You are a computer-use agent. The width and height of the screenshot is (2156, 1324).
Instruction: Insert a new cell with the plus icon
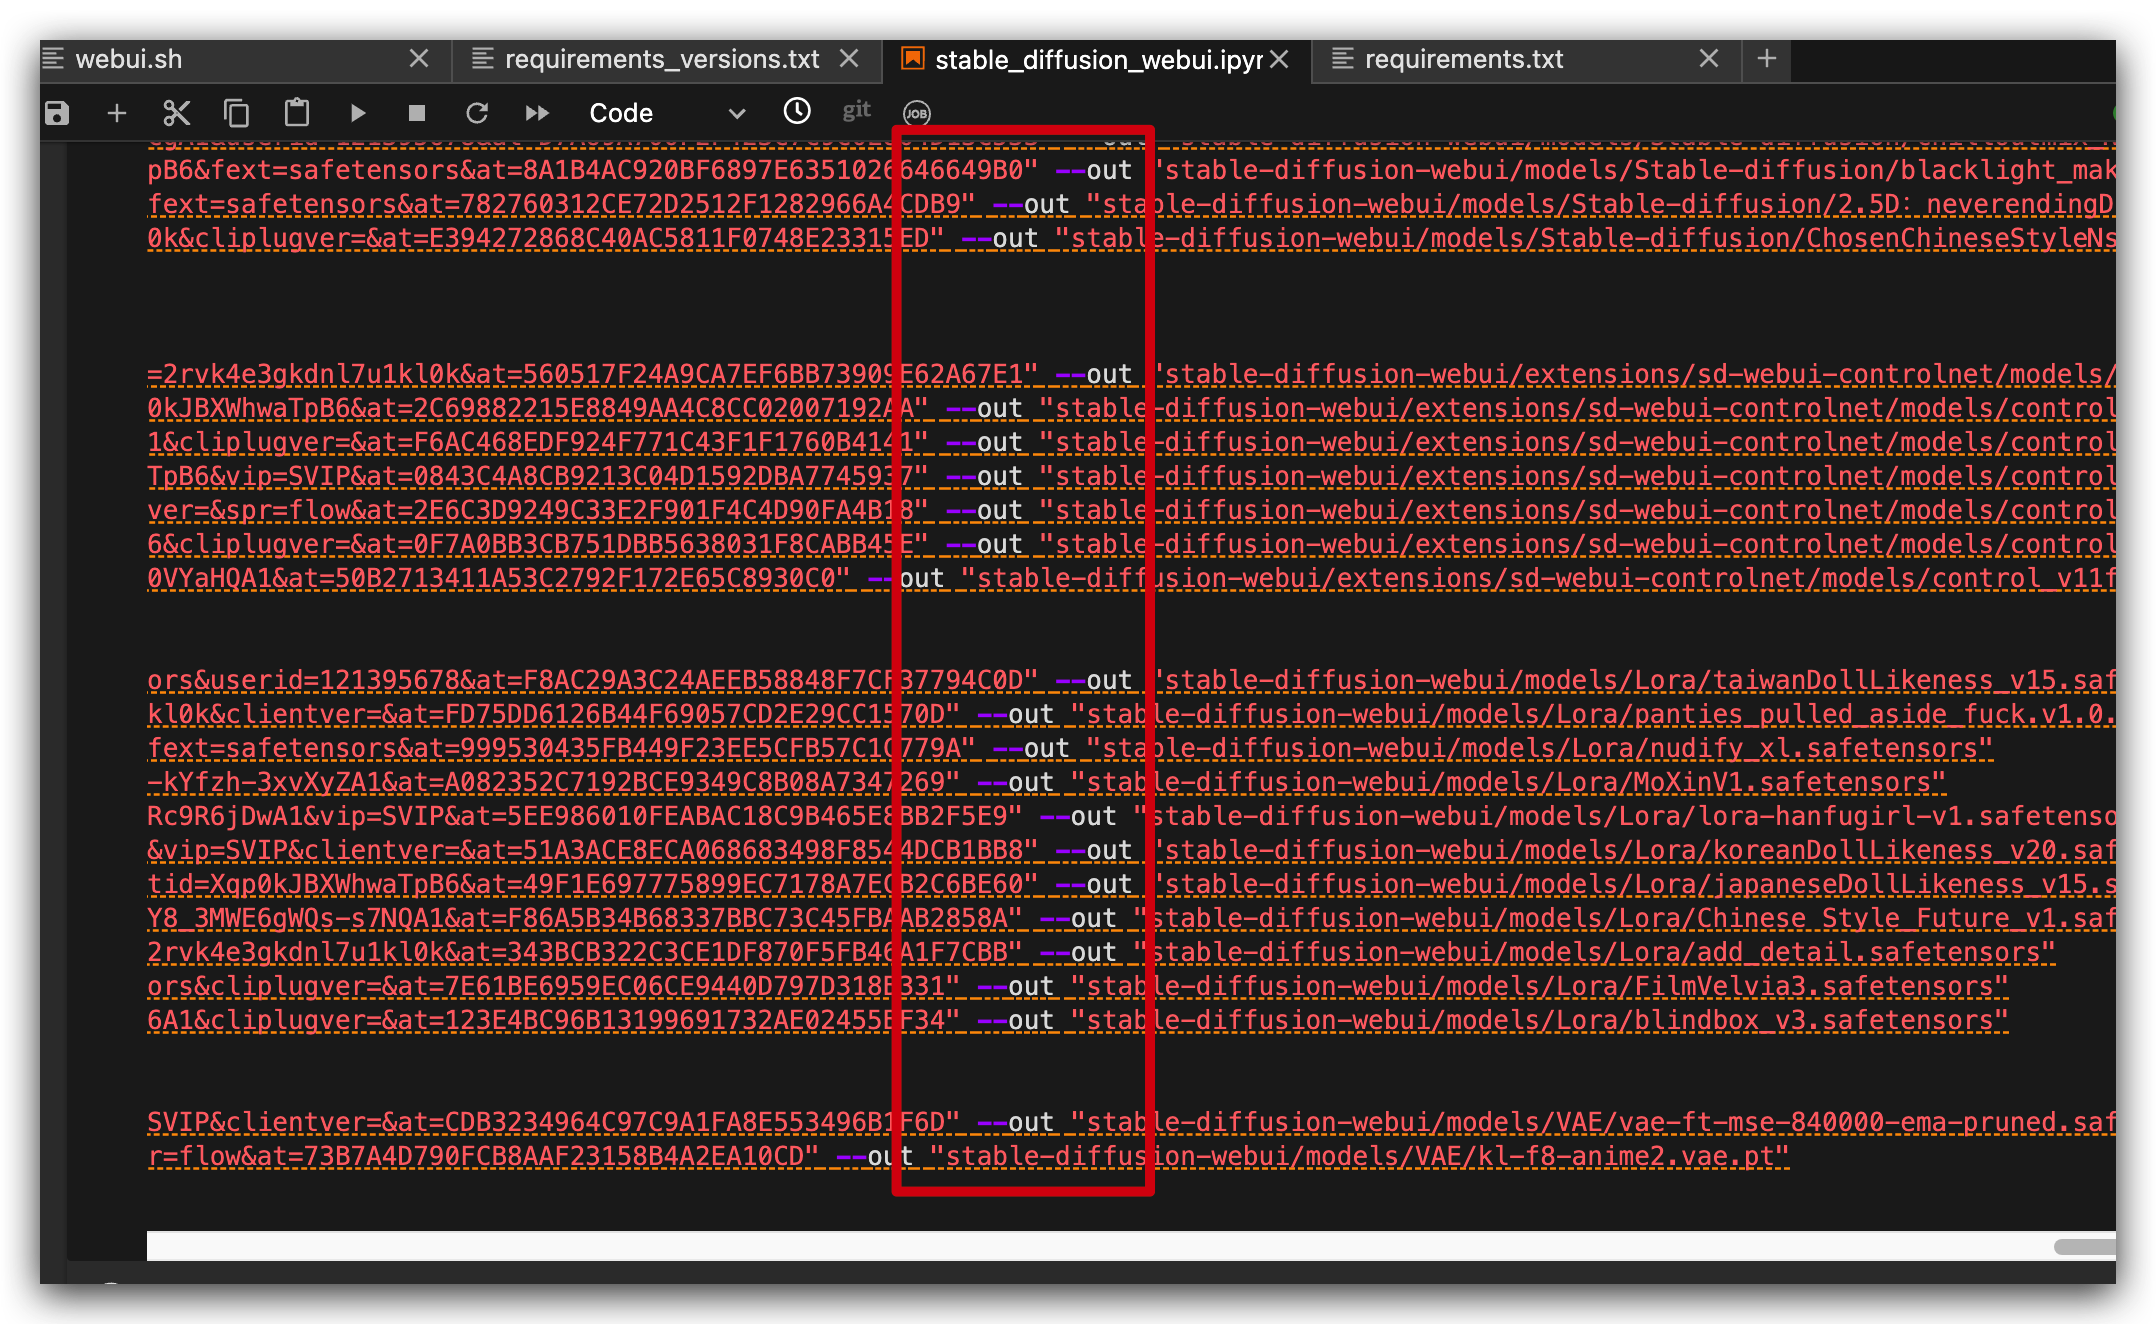(117, 113)
